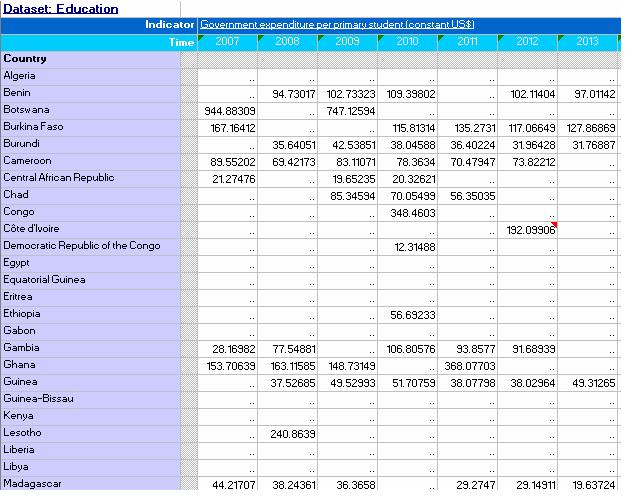This screenshot has height=496, width=626.
Task: Select the Equatorial Guinea row label
Action: tap(44, 280)
